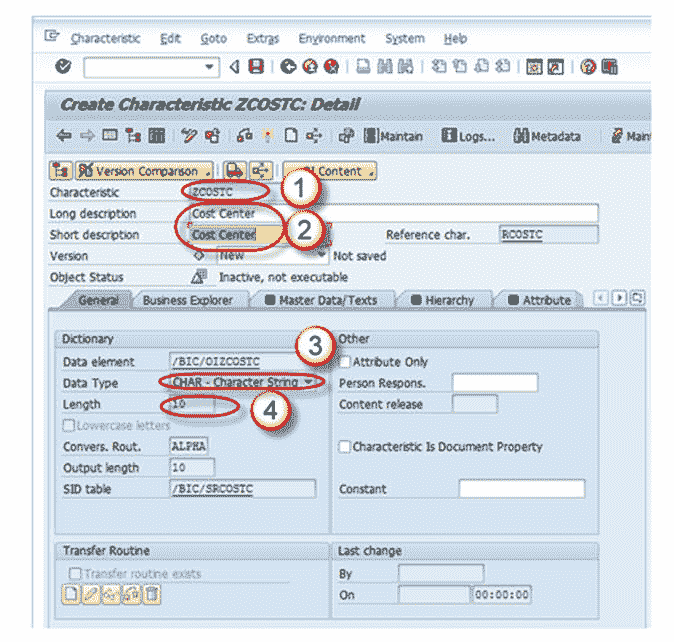Click the Logs... button
Viewport: 674px width, 642px height.
(x=469, y=136)
